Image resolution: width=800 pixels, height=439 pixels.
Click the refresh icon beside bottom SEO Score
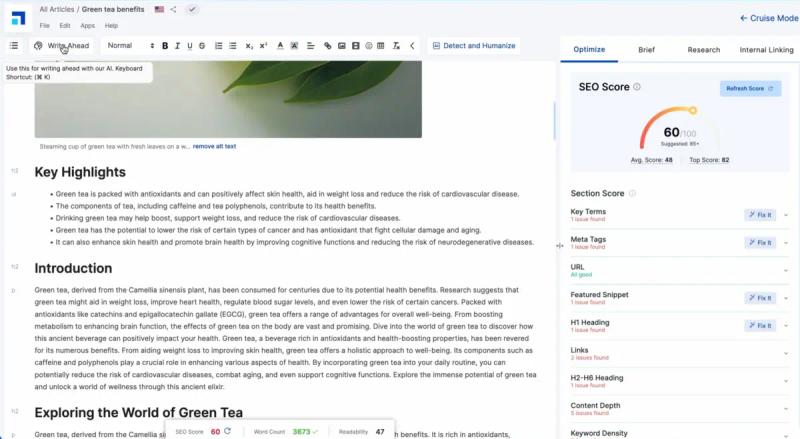(228, 431)
